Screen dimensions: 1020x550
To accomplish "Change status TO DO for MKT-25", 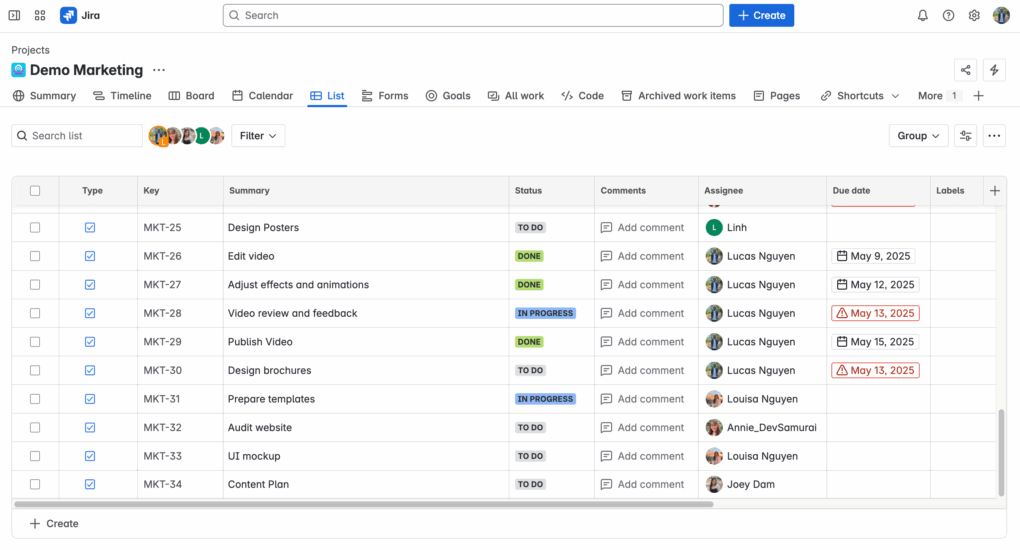I will pos(530,227).
